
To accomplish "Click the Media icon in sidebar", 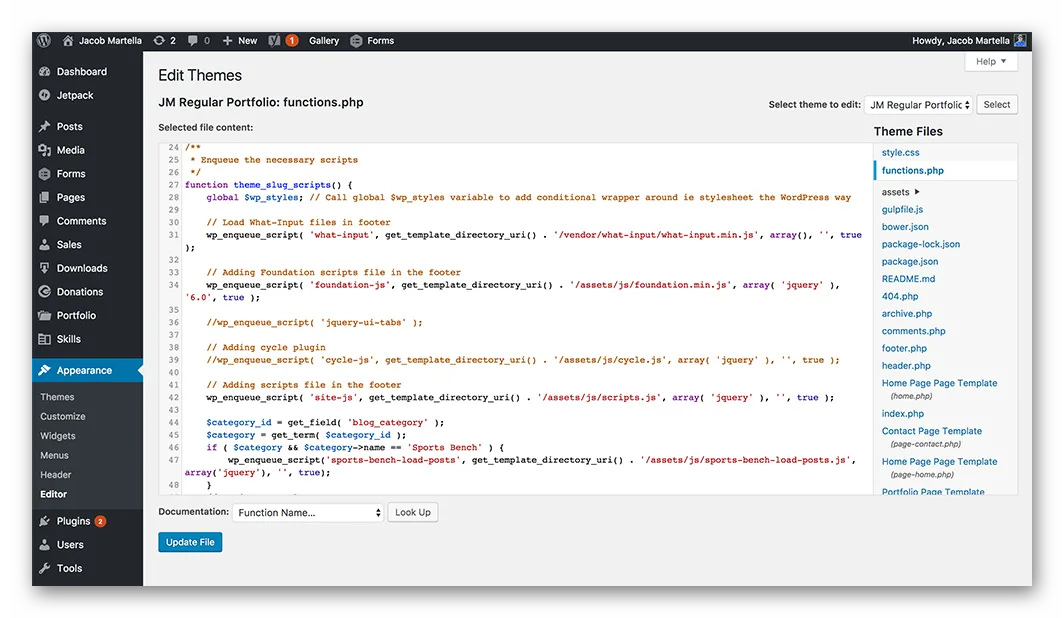I will [45, 150].
